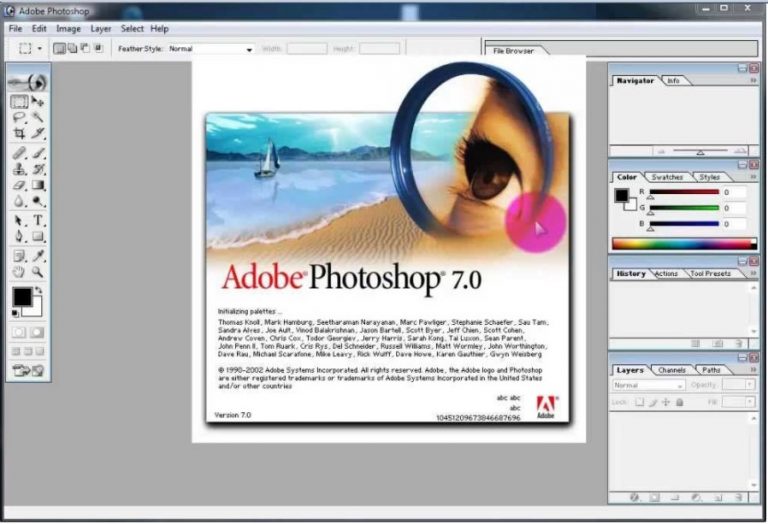
Task: Open the Color palette flyout menu arrow
Action: 753,177
